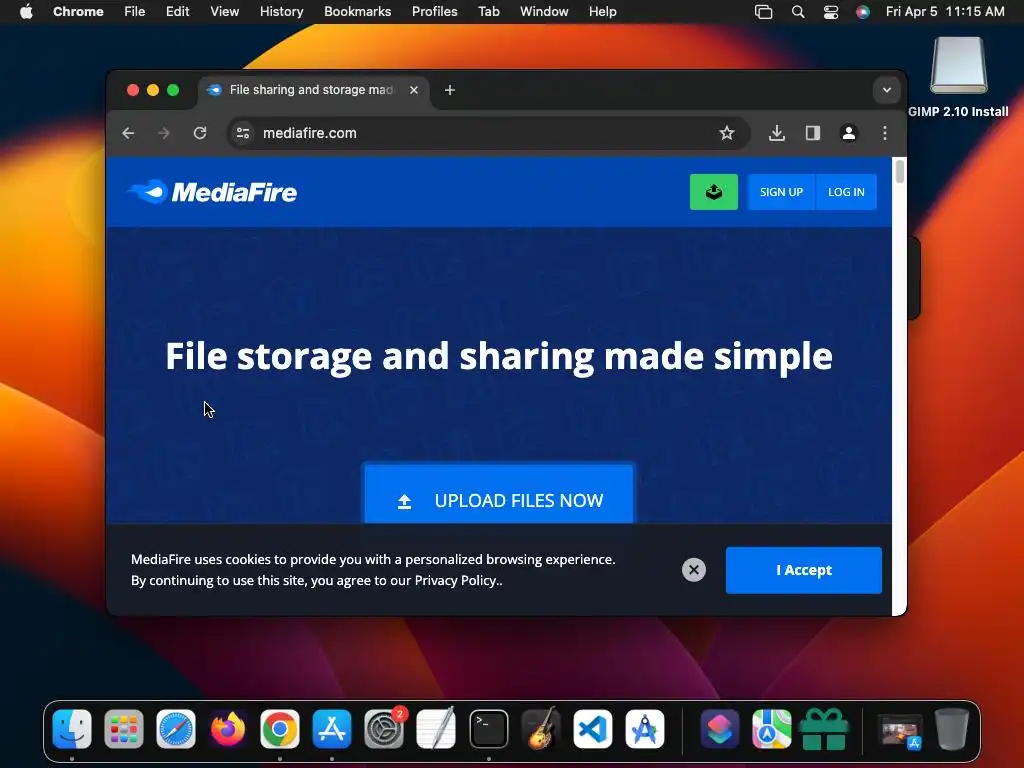Open Visual Studio Code from the dock
Viewport: 1024px width, 768px height.
(x=592, y=729)
